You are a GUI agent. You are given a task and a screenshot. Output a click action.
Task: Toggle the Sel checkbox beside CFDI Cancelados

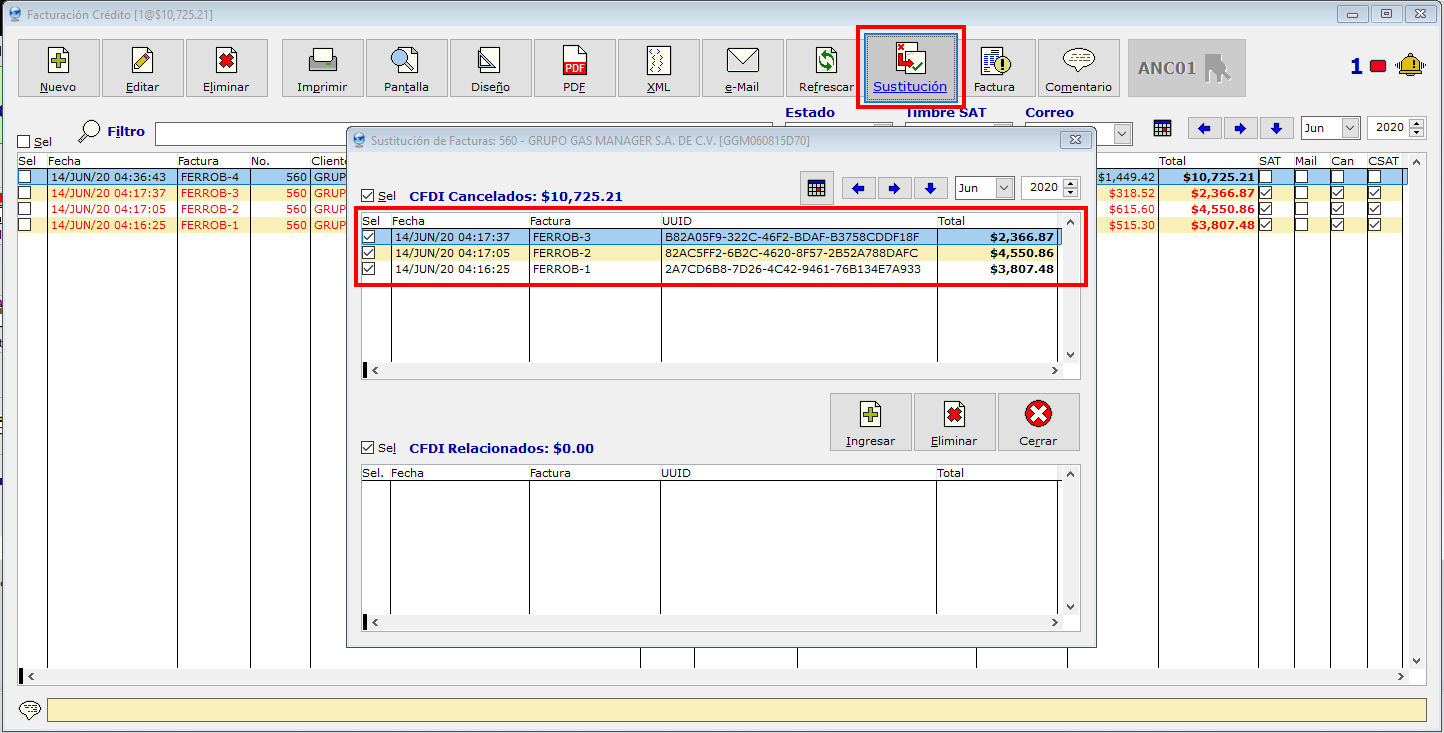pos(368,196)
